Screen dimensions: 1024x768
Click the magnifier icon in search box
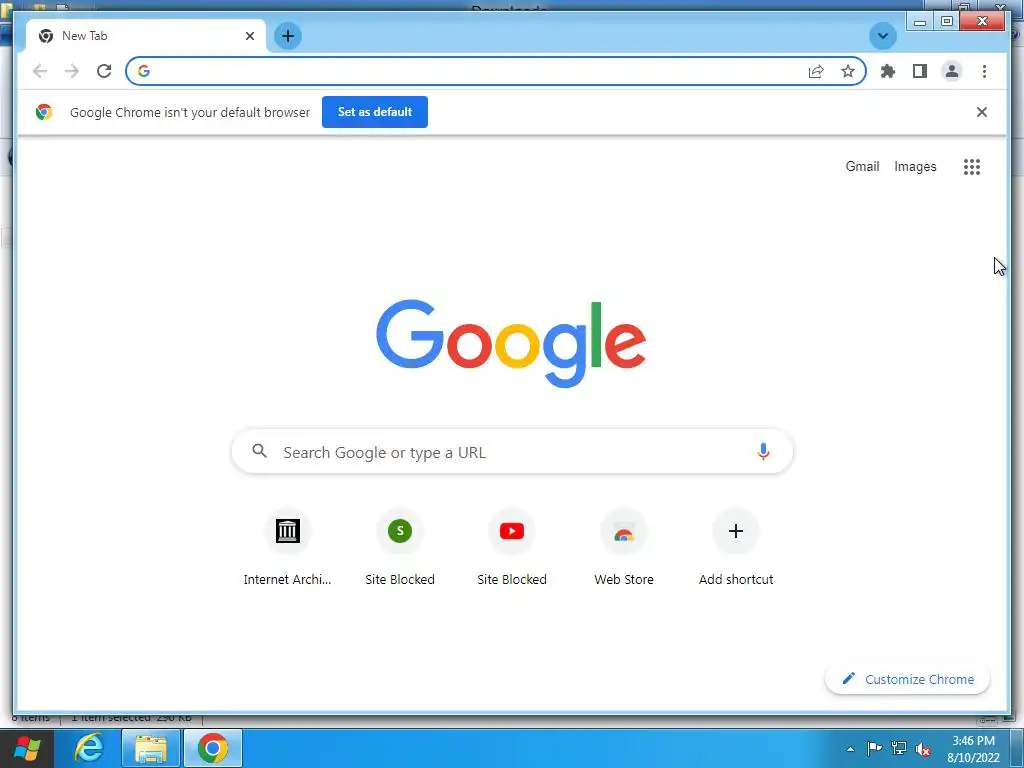[x=259, y=451]
